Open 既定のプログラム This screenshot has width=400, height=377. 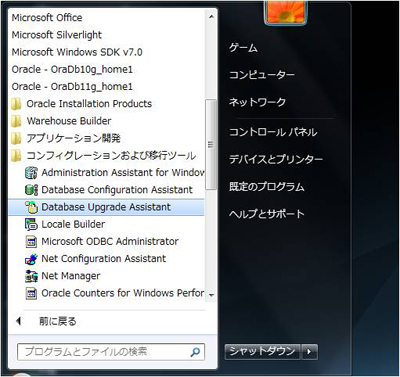[267, 187]
